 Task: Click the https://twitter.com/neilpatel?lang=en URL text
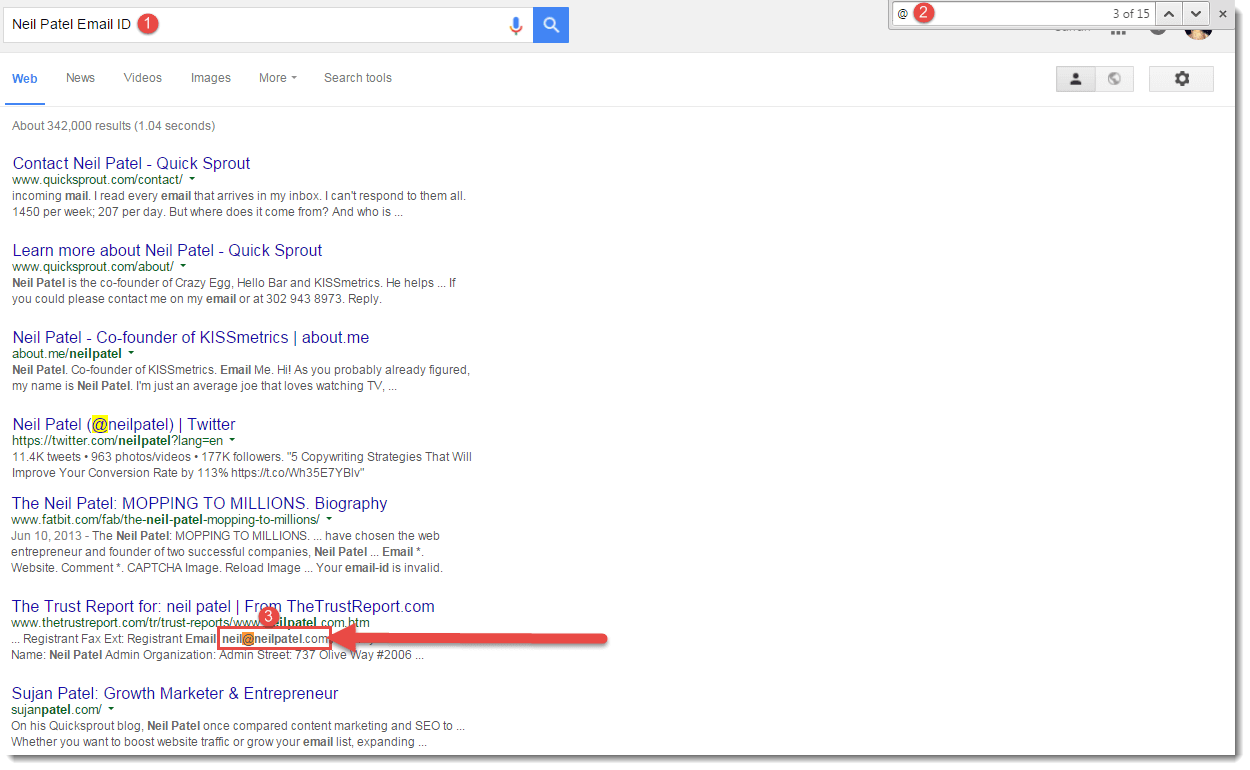click(117, 441)
